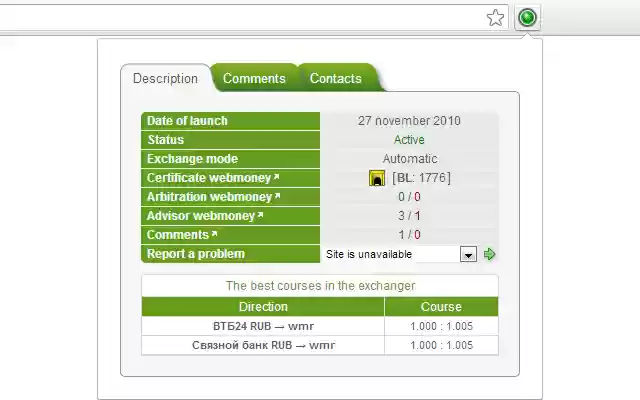Viewport: 640px width, 400px height.
Task: Click the bookmark star icon in address bar
Action: pos(495,18)
